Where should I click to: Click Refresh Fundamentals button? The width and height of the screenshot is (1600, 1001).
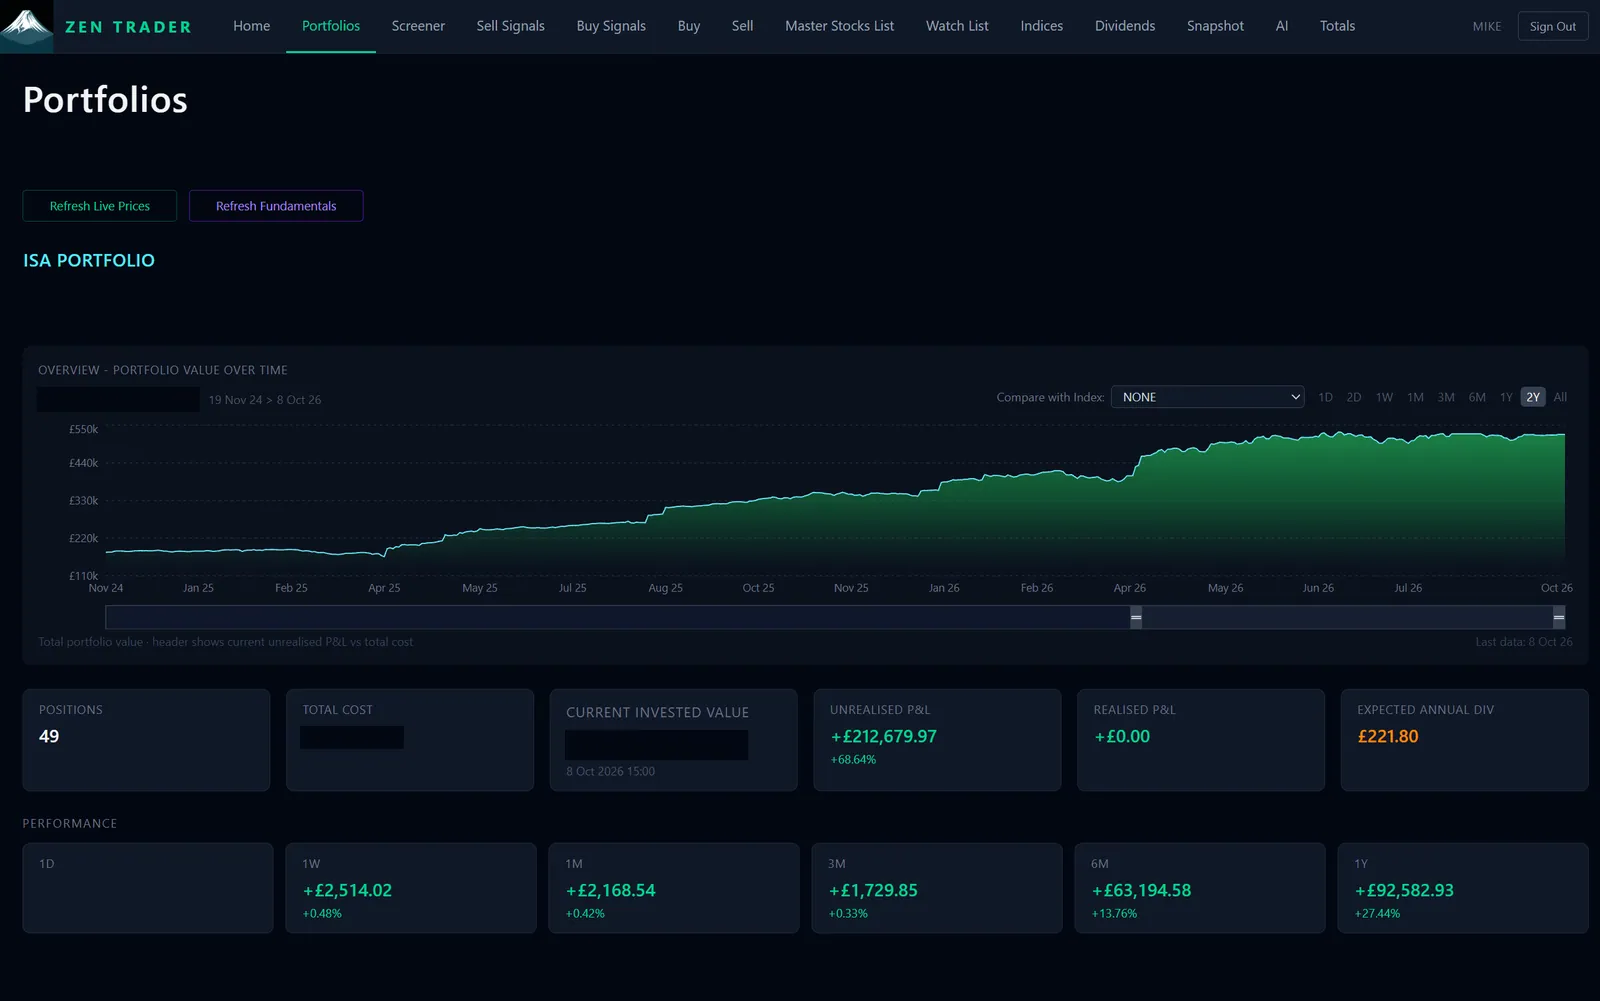pos(276,206)
